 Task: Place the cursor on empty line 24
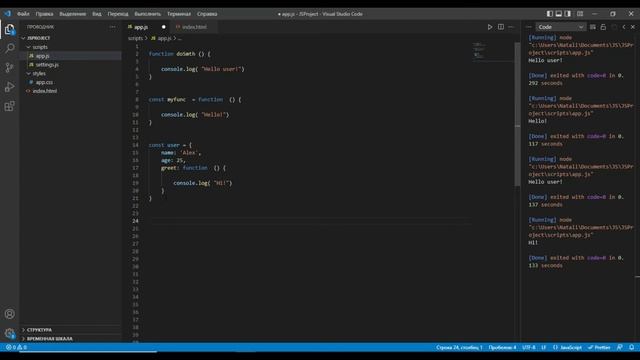click(x=310, y=221)
